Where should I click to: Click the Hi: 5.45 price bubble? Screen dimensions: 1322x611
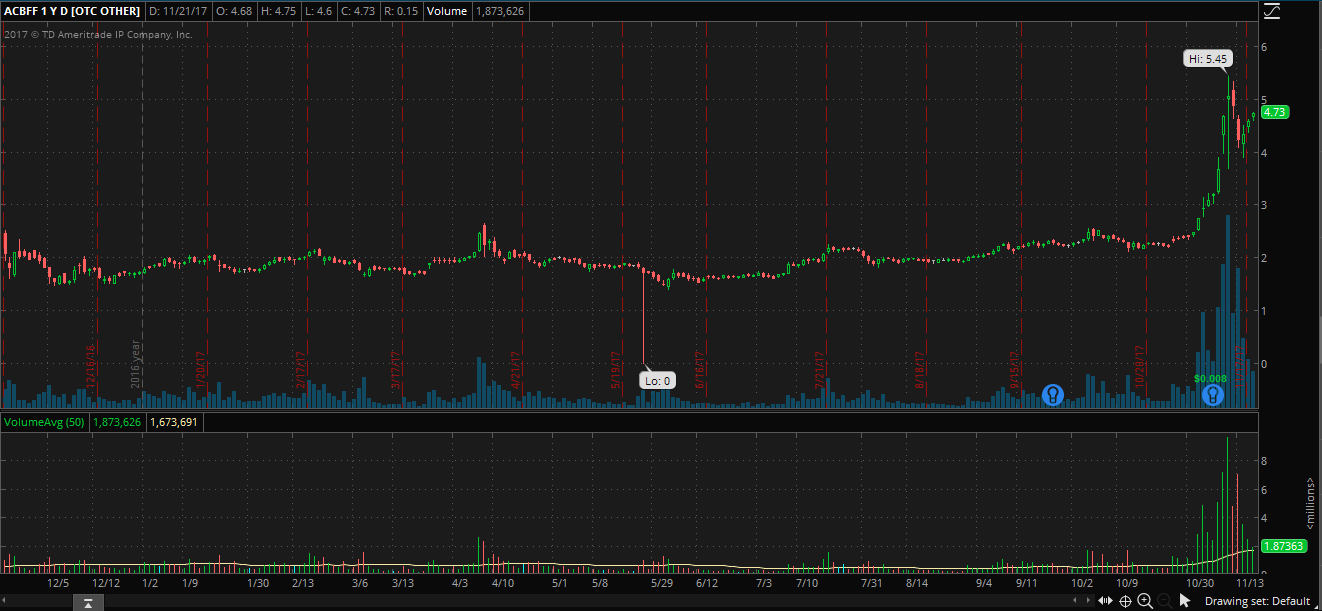1207,59
